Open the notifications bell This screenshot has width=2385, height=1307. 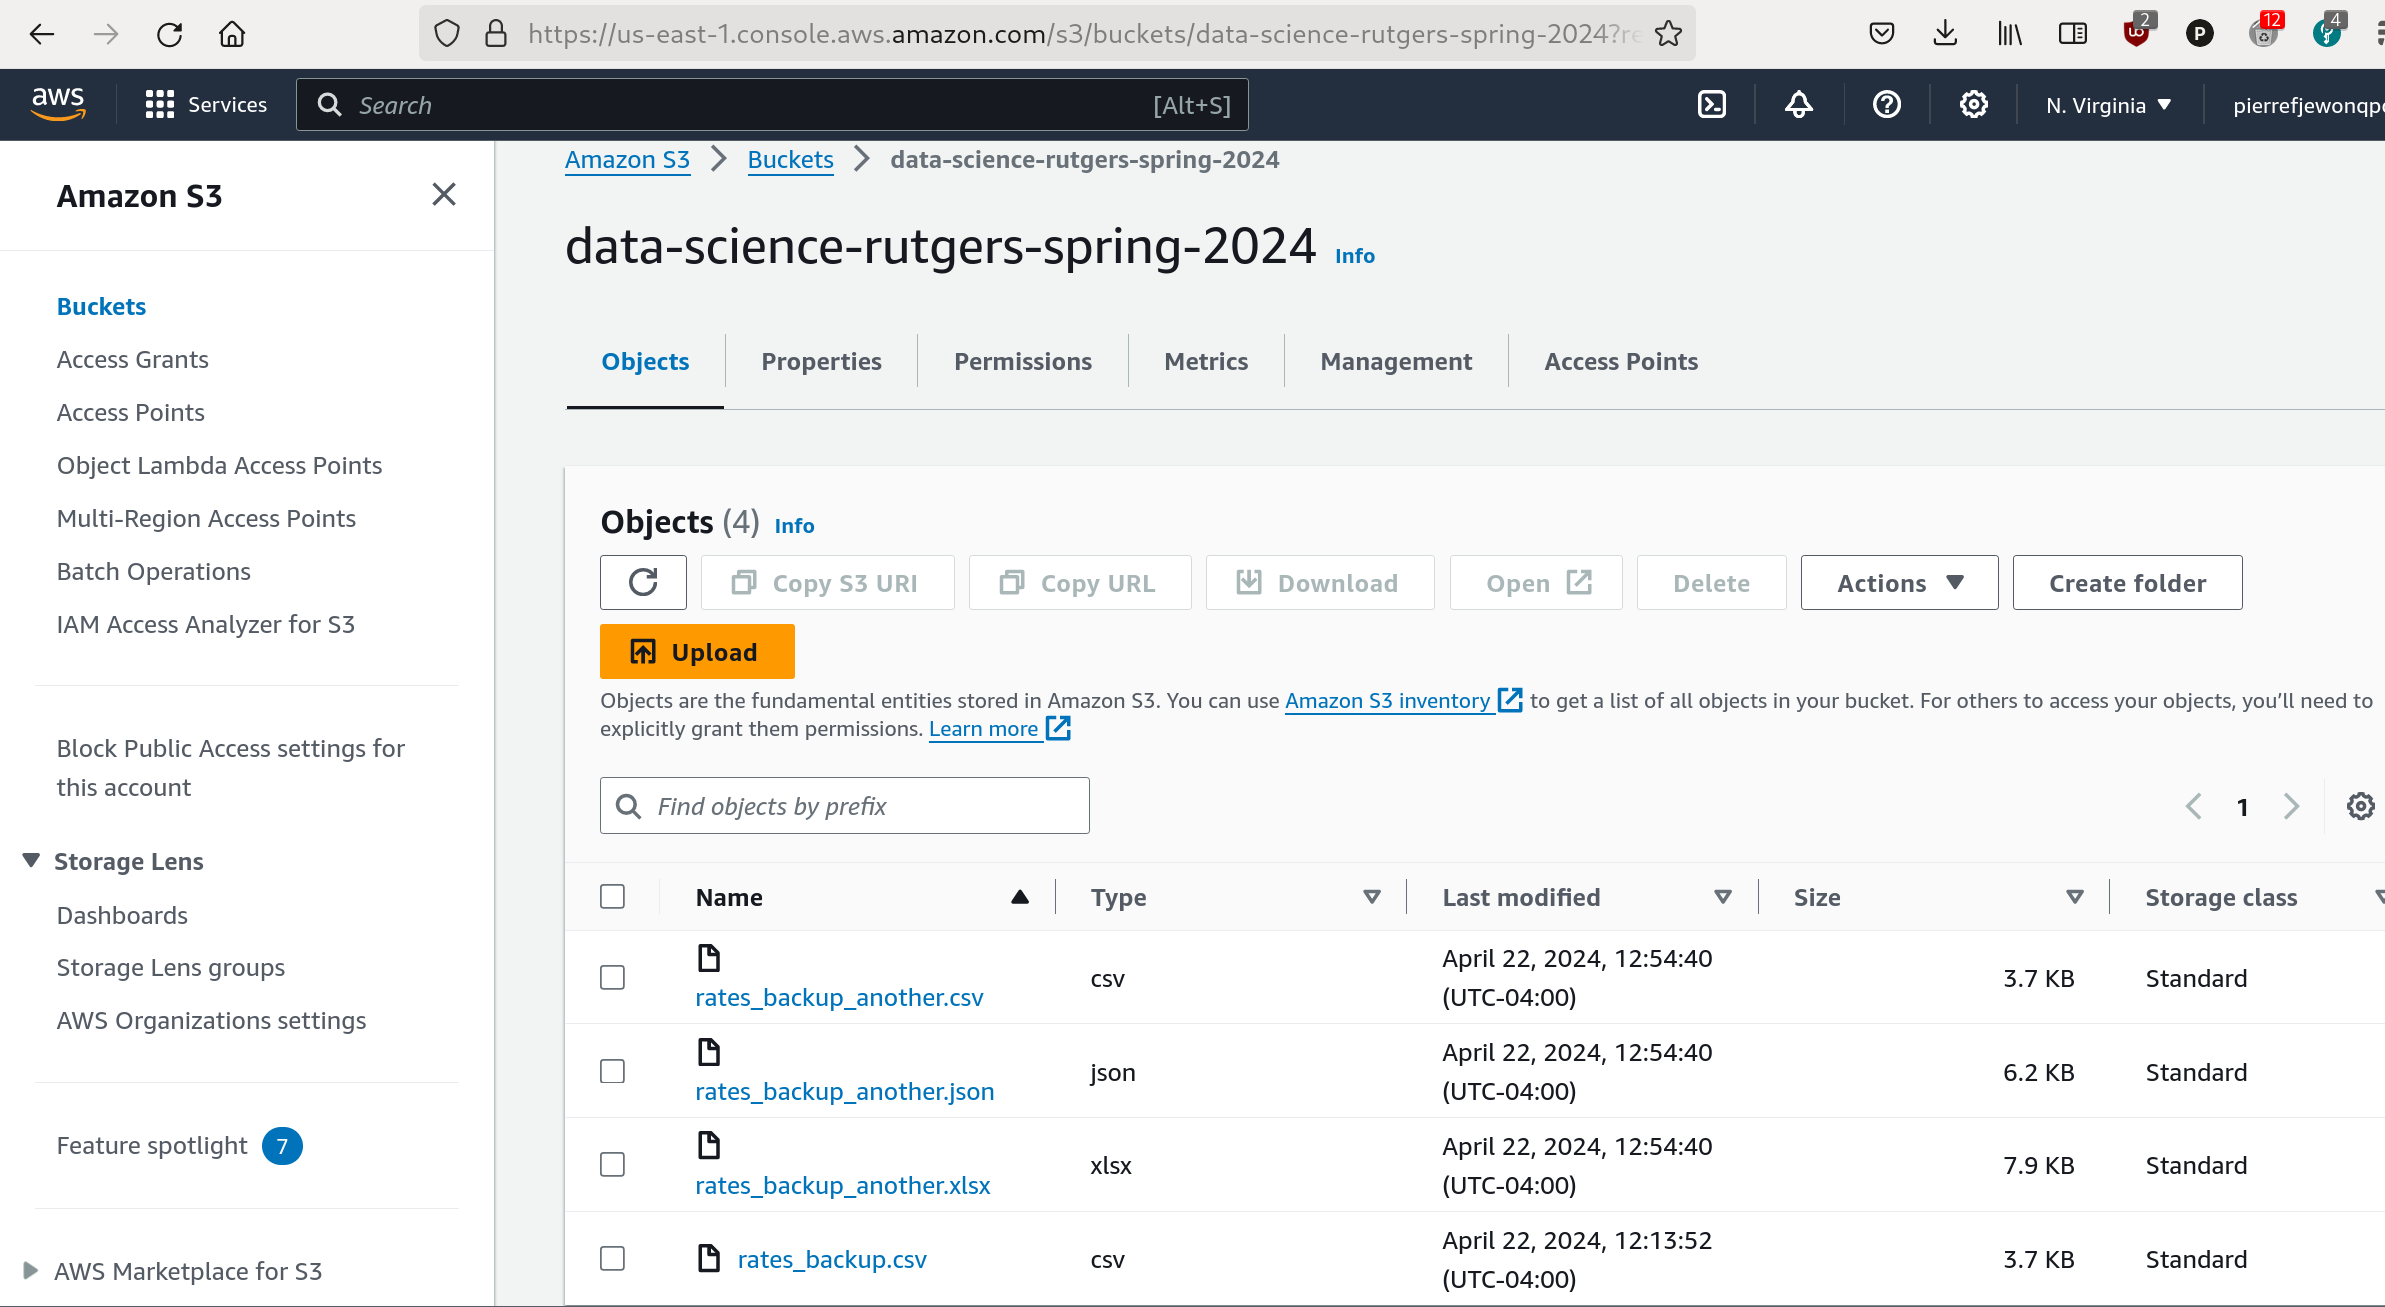1799,104
